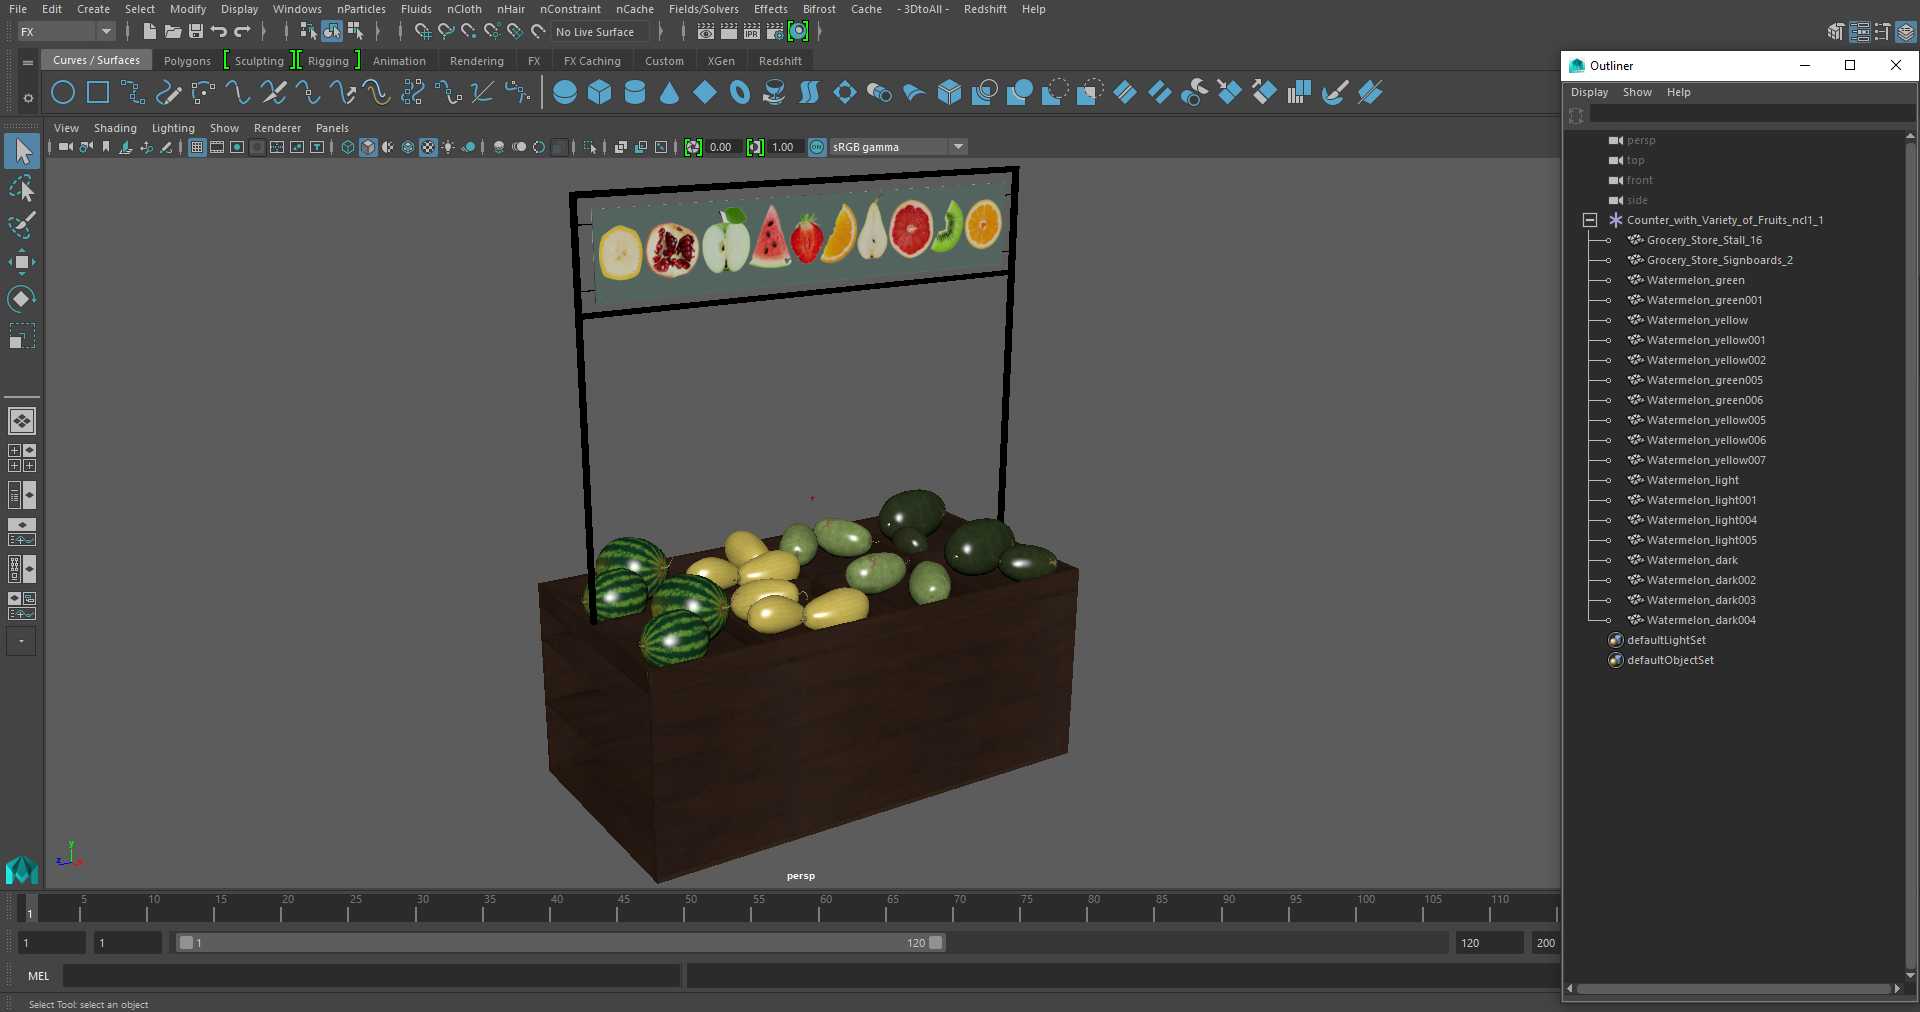This screenshot has height=1012, width=1920.
Task: Activate the Select tool in Tool Box
Action: click(x=21, y=151)
